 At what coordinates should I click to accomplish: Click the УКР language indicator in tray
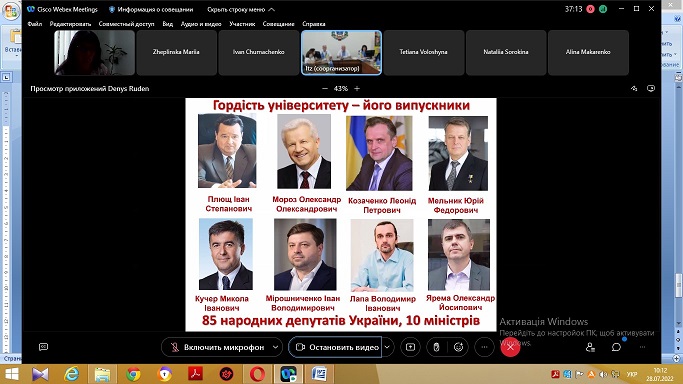pyautogui.click(x=632, y=374)
